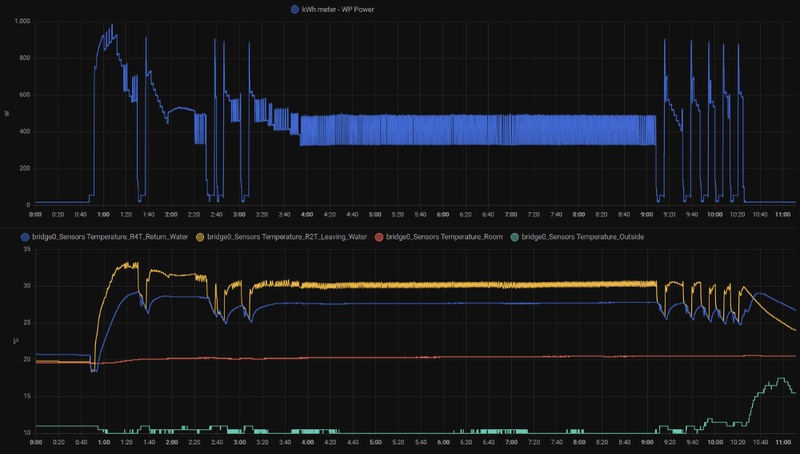Click the 400 y-axis label in power chart
This screenshot has width=800, height=454.
tap(25, 132)
